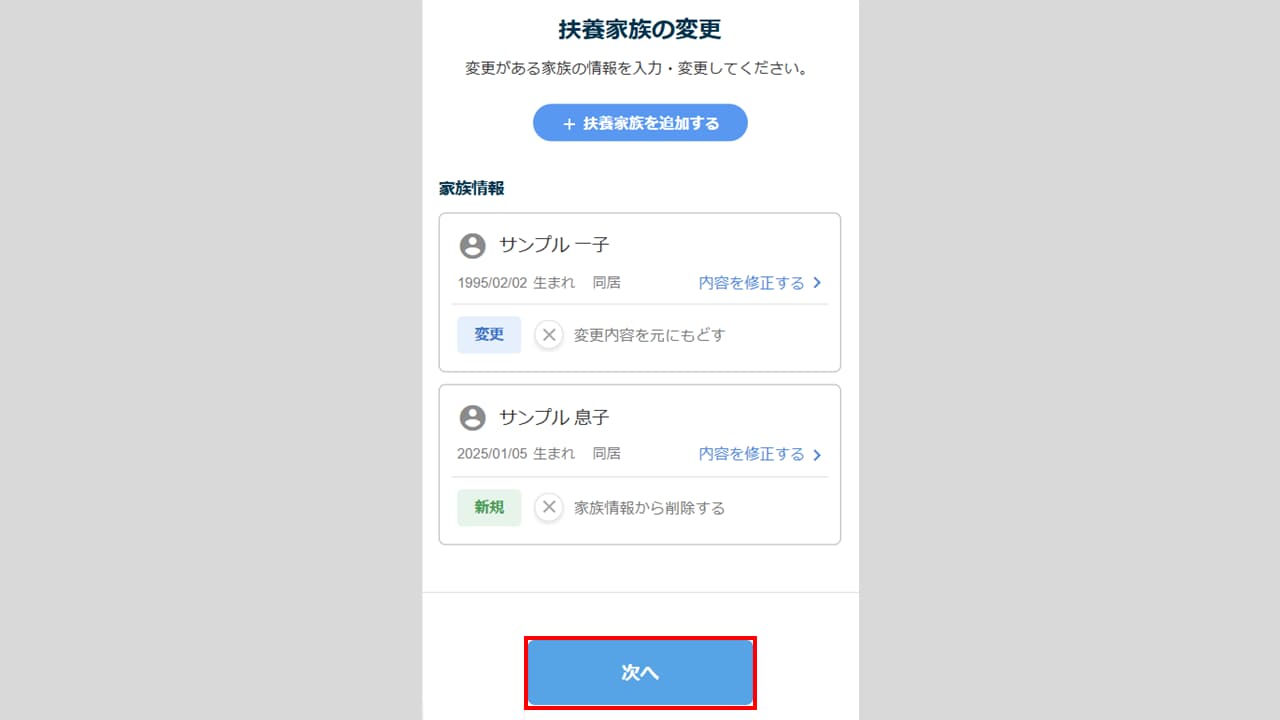Open 内容を修正する link for サンプル 息子
The width and height of the screenshot is (1280, 720).
tap(752, 454)
